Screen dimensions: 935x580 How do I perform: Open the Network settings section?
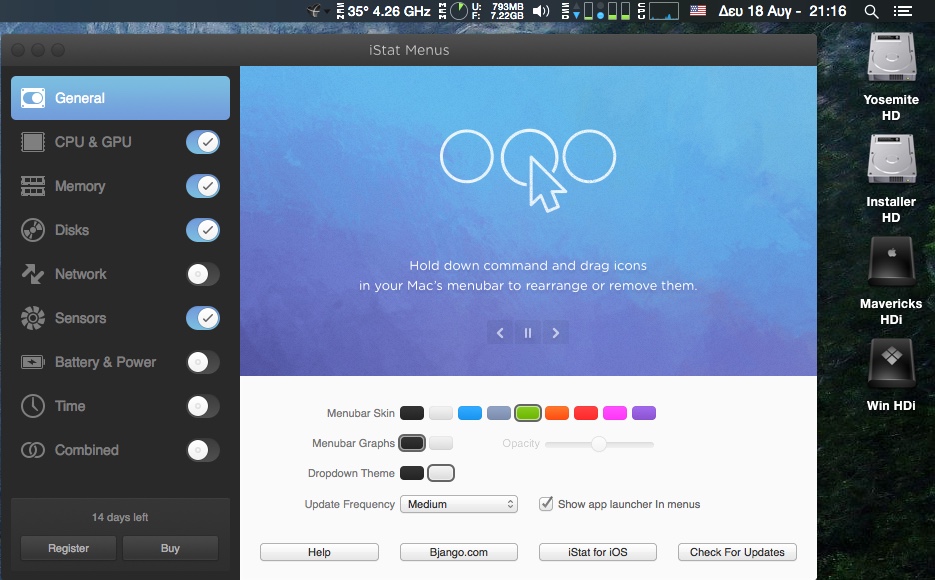click(x=81, y=274)
